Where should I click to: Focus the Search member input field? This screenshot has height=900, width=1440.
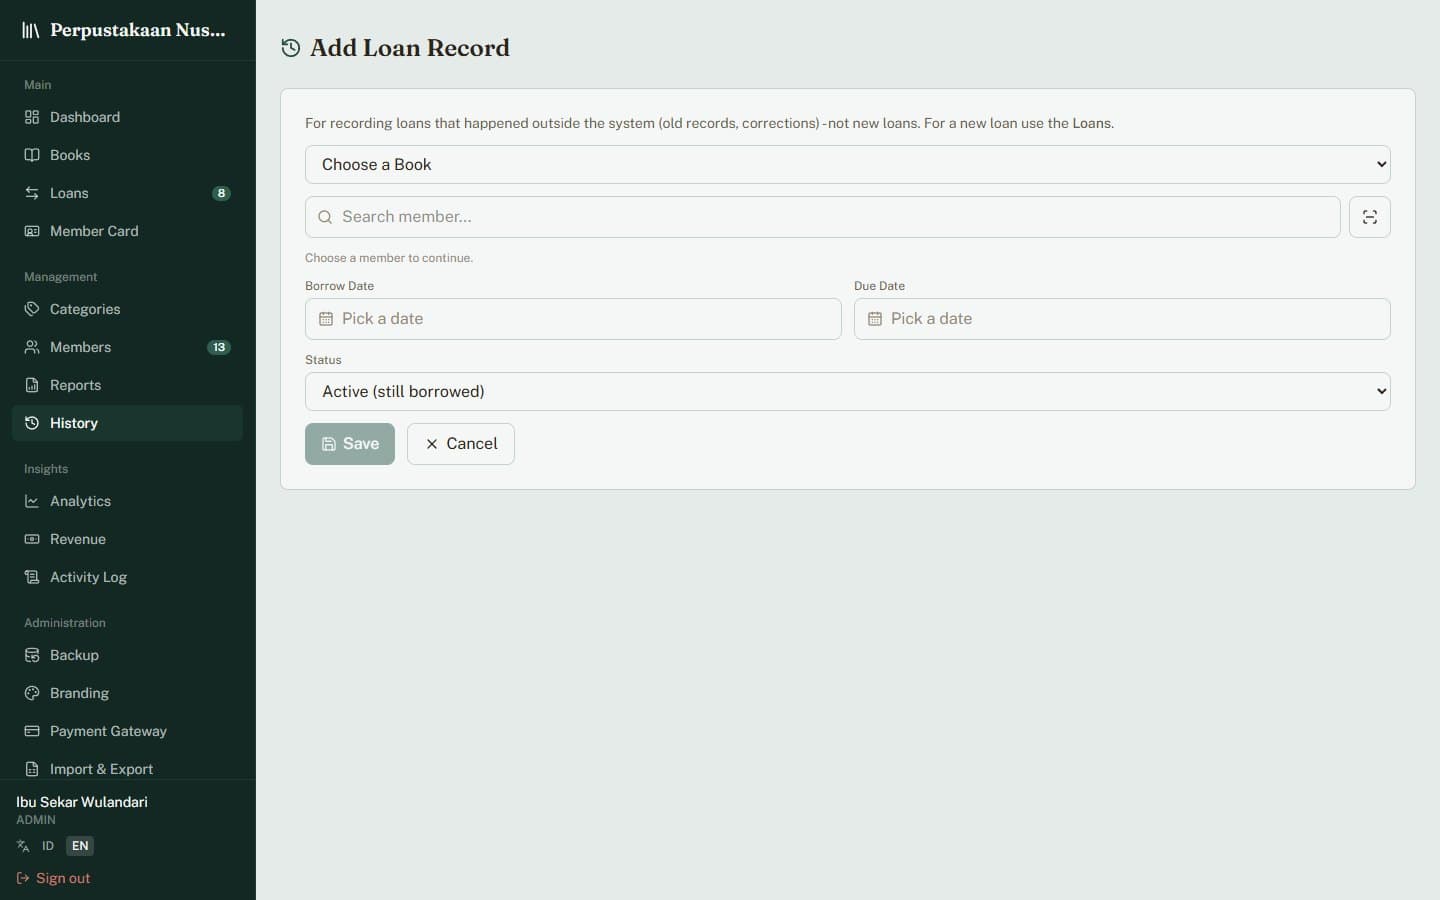(x=822, y=217)
